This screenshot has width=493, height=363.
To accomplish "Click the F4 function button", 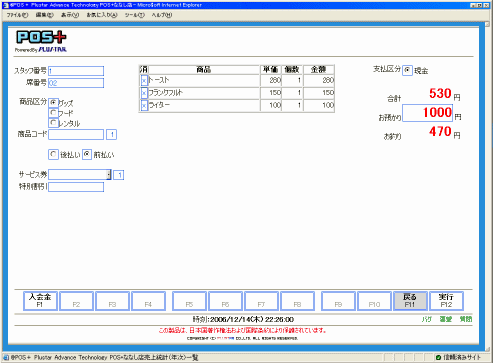I will click(148, 301).
